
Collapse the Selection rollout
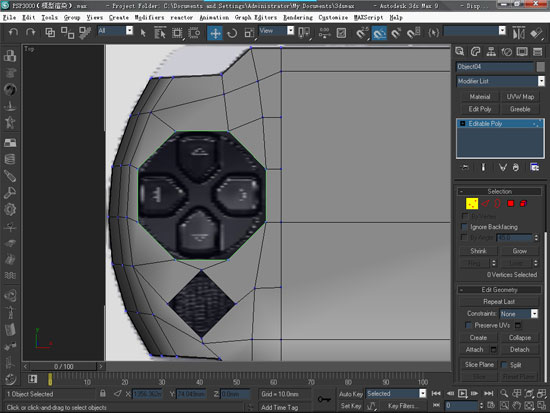(500, 192)
